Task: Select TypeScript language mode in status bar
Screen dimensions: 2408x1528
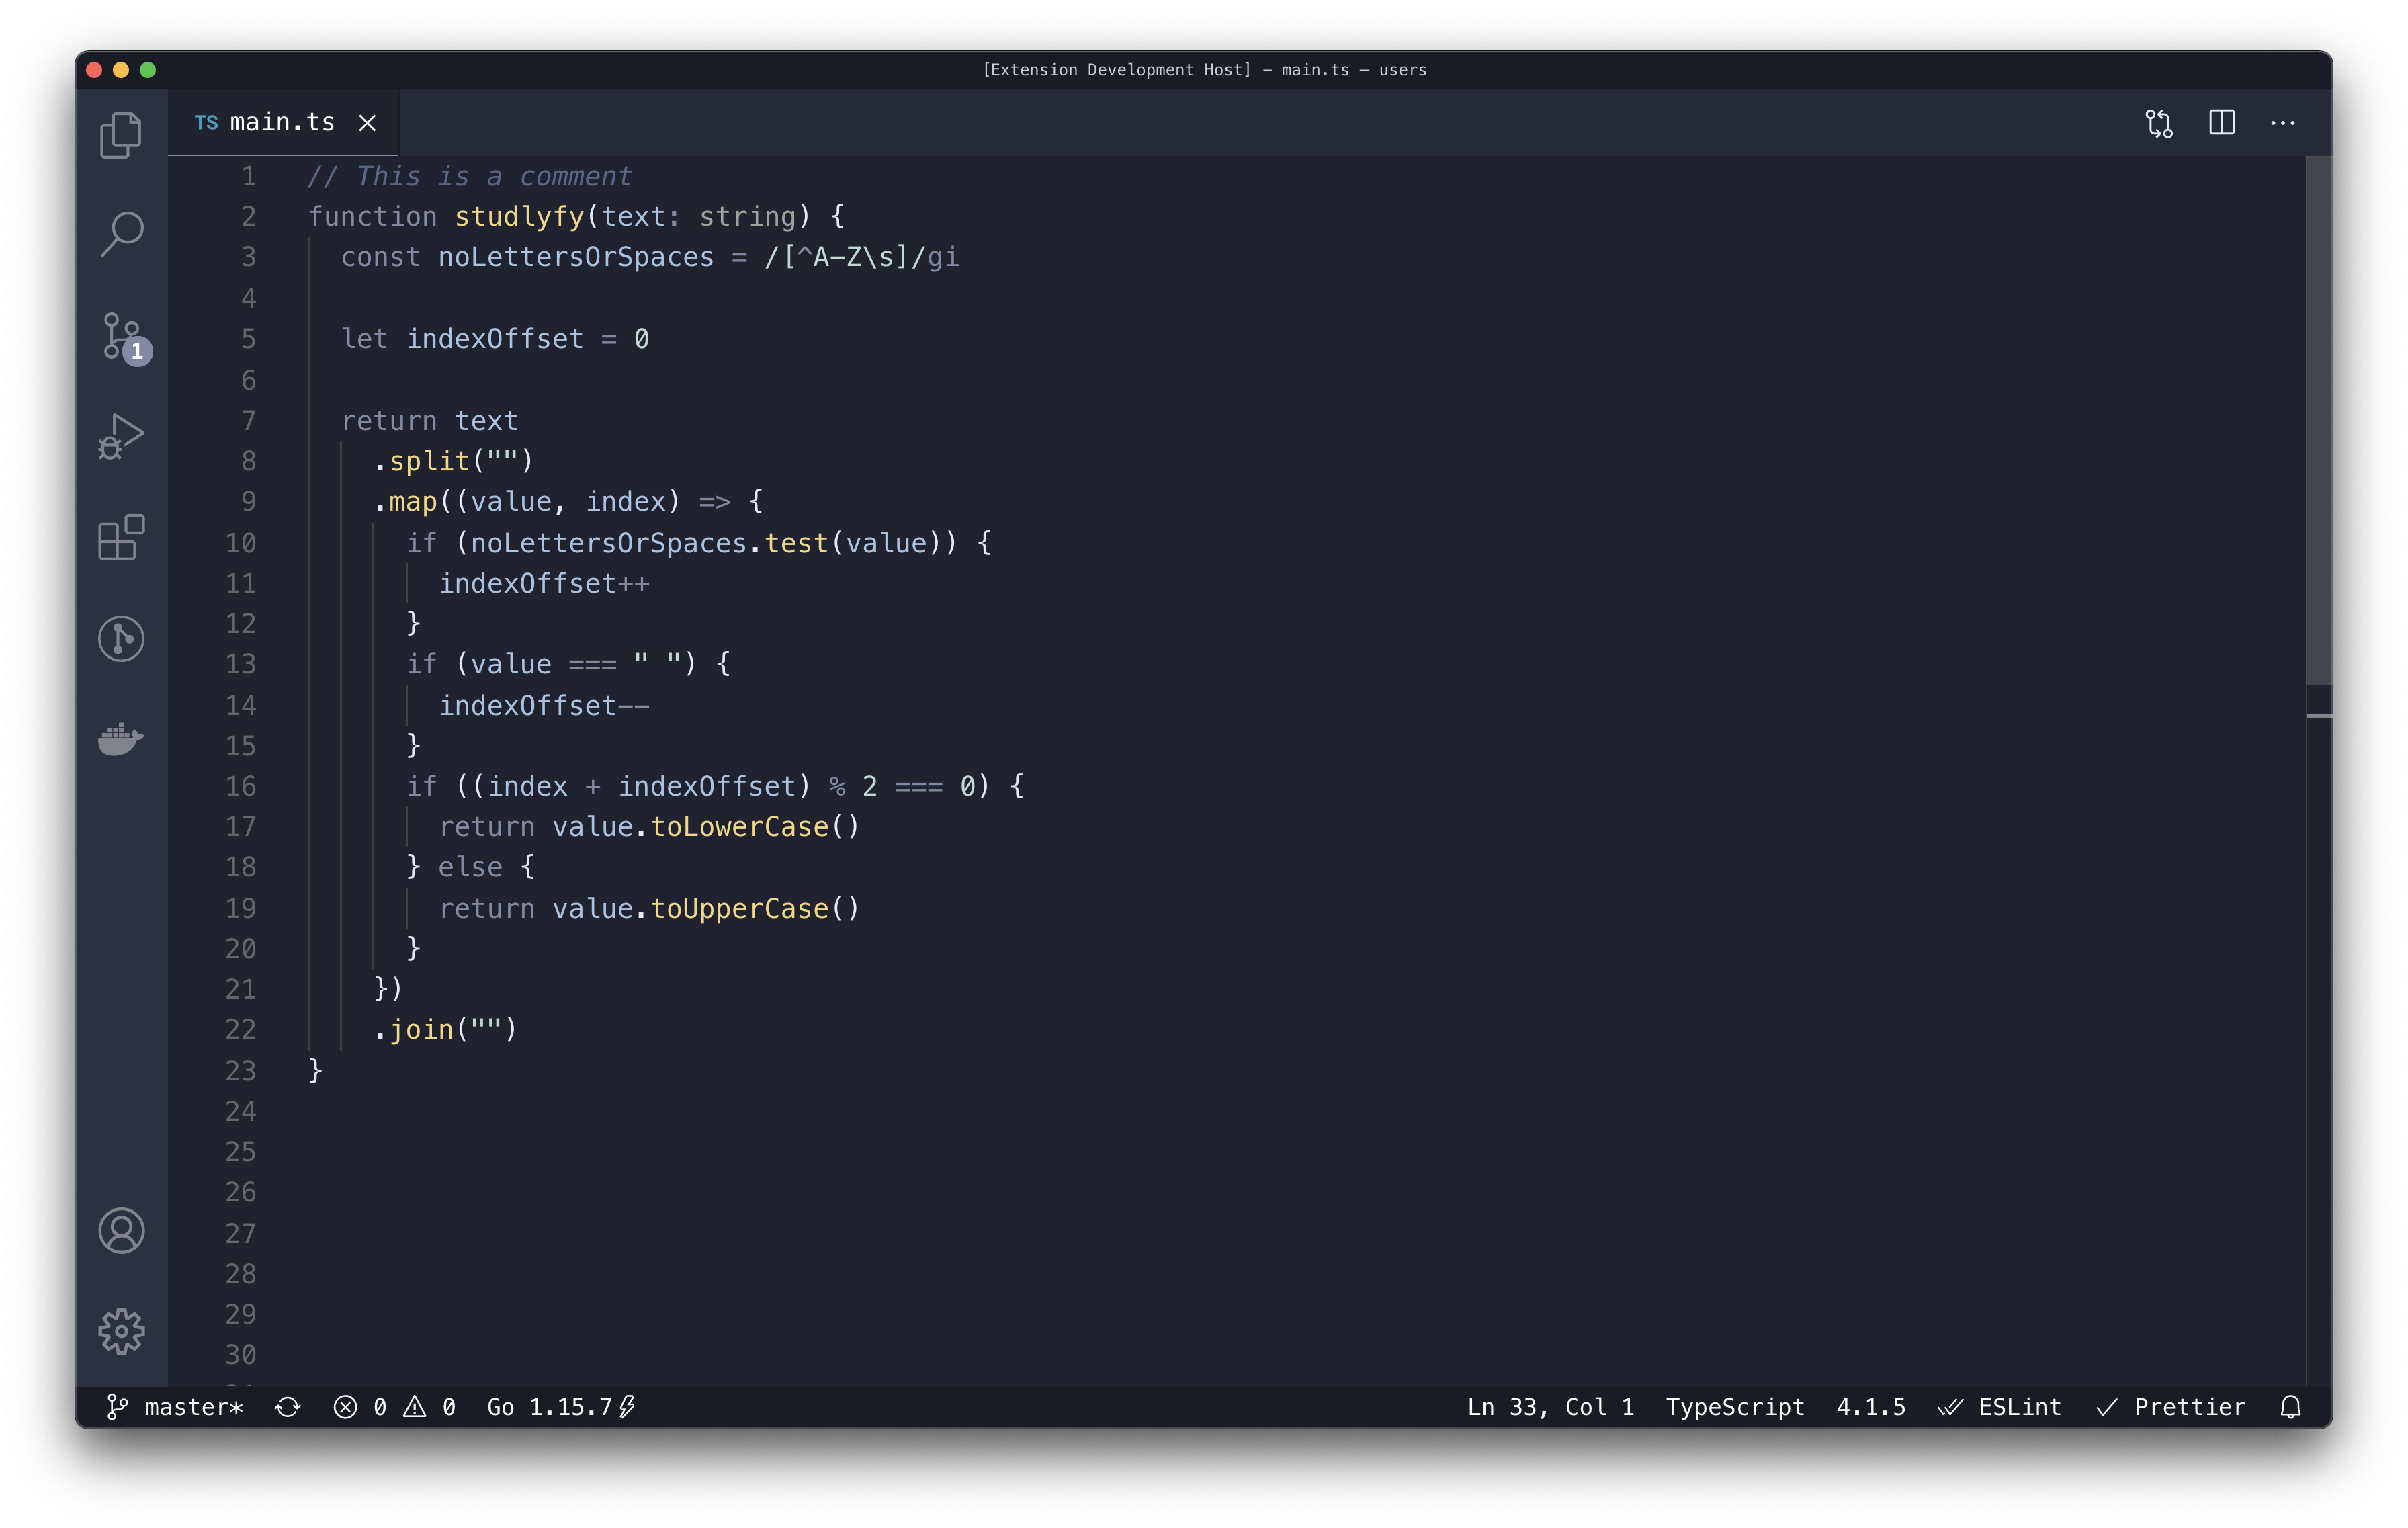Action: [x=1734, y=1407]
